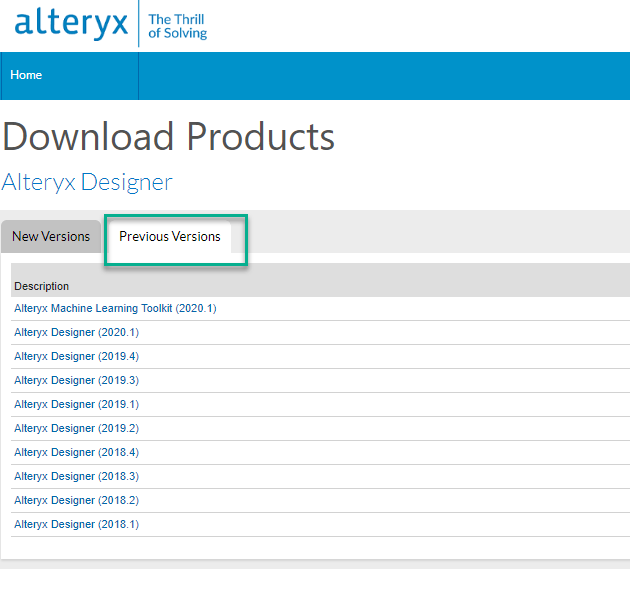Viewport: 630px width, 611px height.
Task: Click The Thrill of Solving tagline
Action: [x=177, y=26]
